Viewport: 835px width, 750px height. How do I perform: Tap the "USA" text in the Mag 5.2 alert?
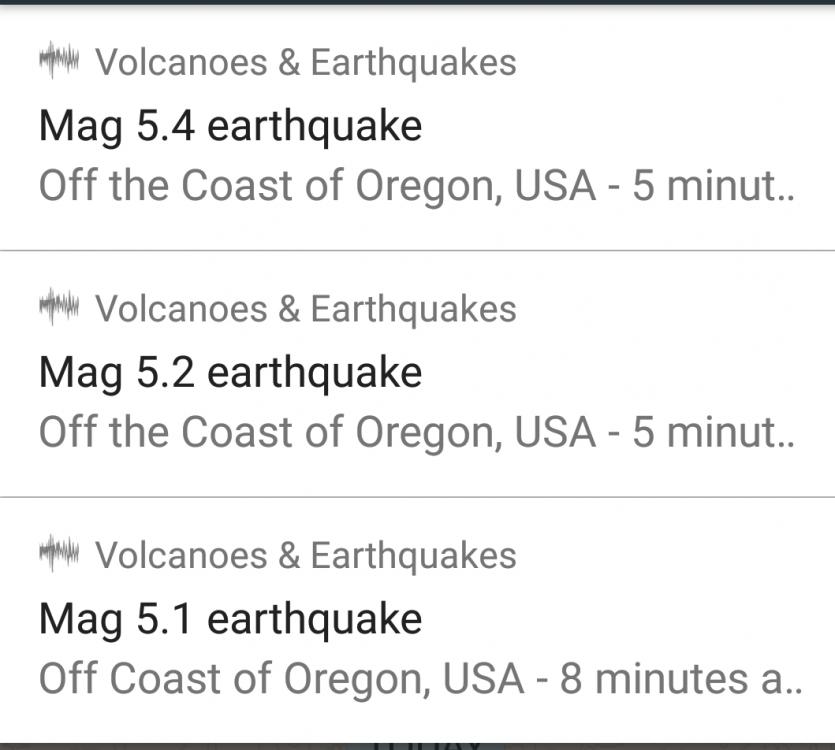click(x=555, y=433)
